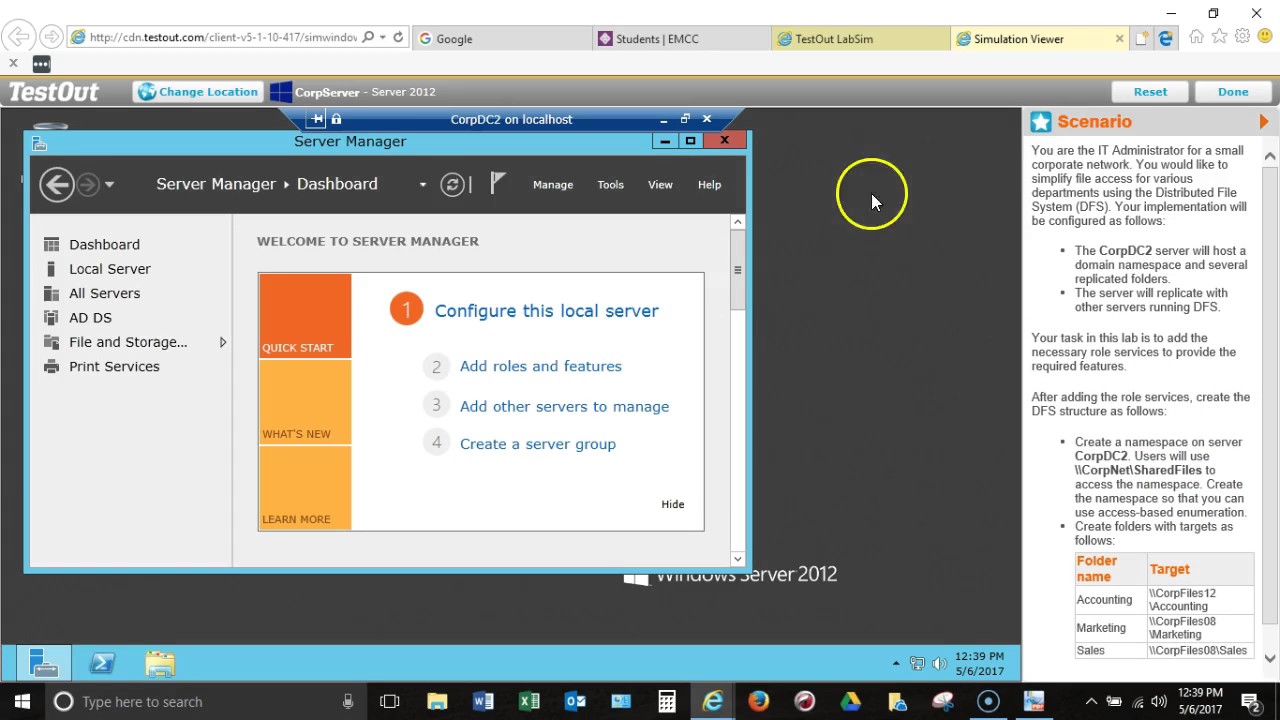Click the Reset button

pyautogui.click(x=1150, y=92)
